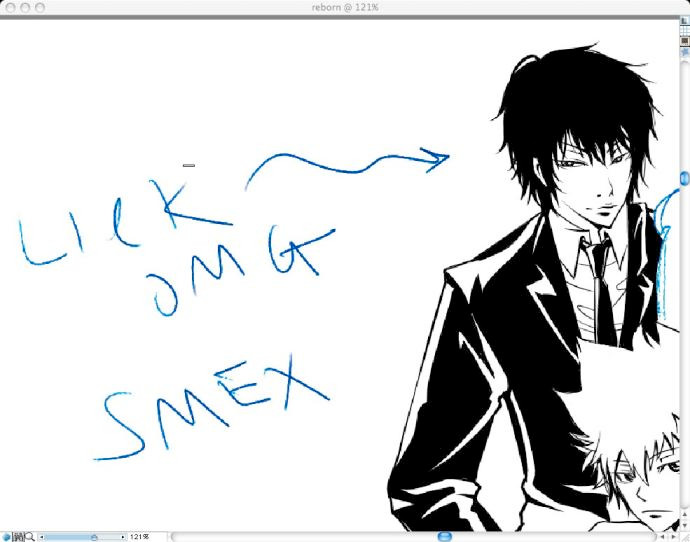Screen dimensions: 690x542
Task: Click the 'reborn @ 121%' window title
Action: coord(345,7)
